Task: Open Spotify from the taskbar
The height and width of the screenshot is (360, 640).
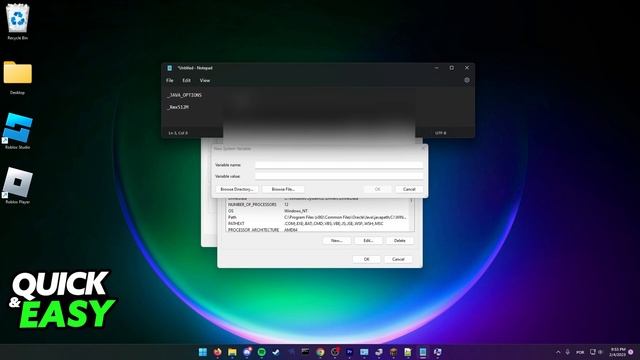Action: click(262, 352)
